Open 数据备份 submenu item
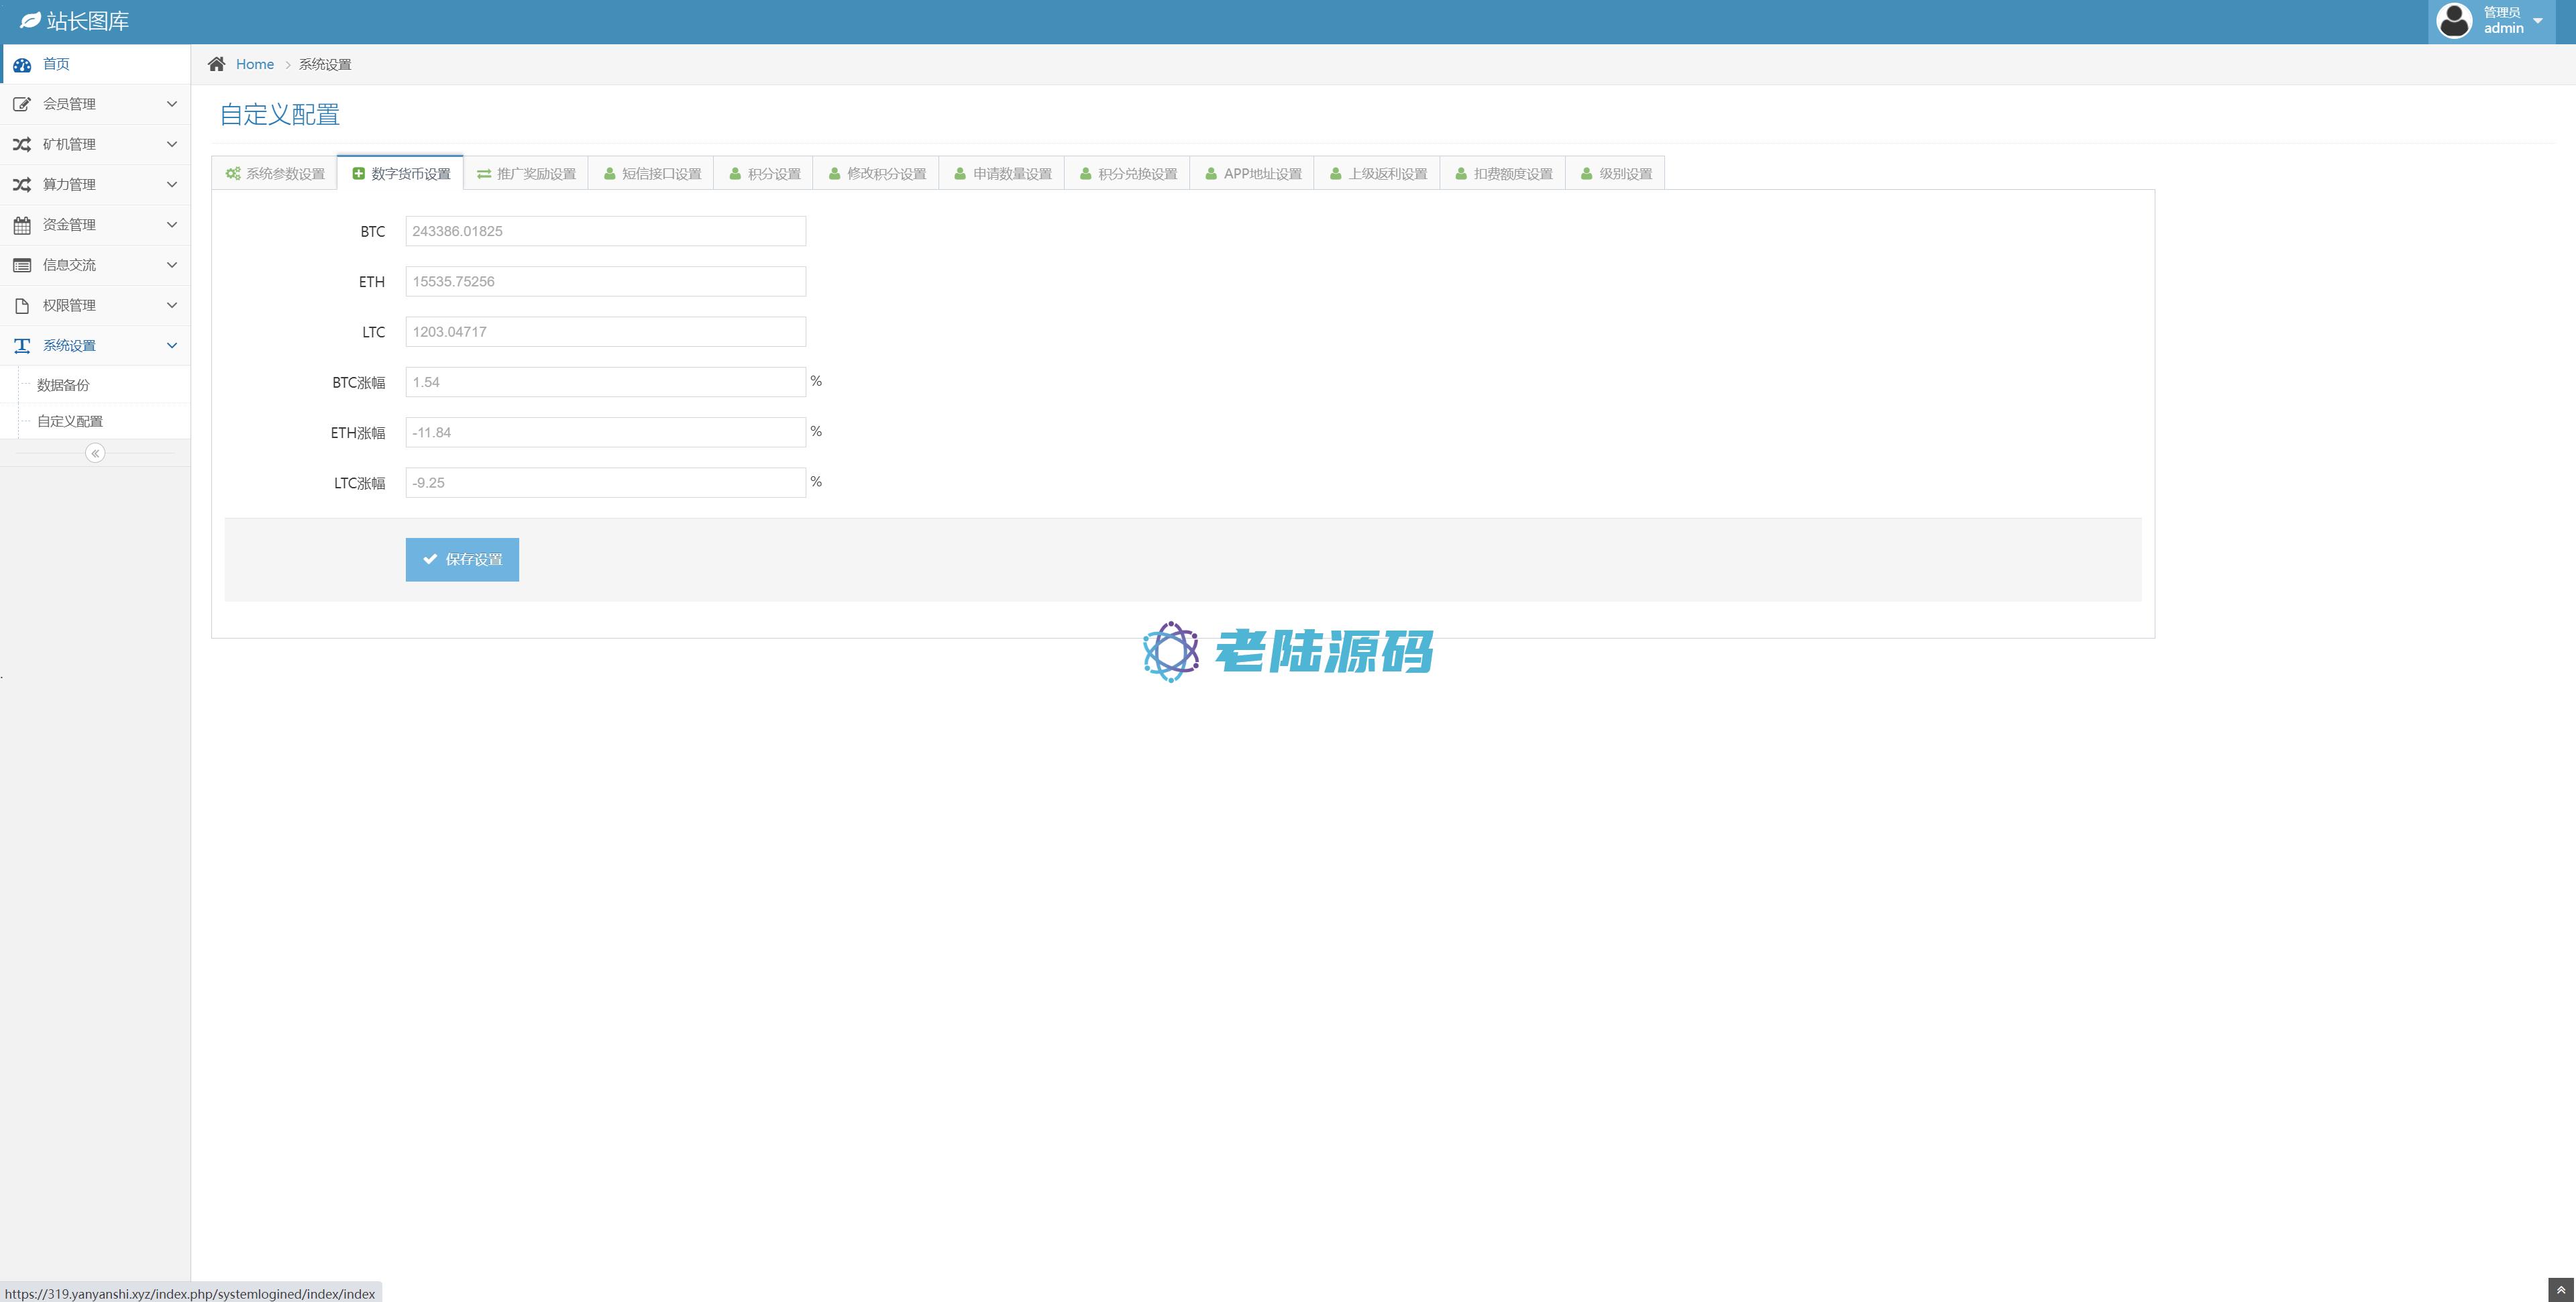This screenshot has width=2576, height=1302. click(x=63, y=385)
